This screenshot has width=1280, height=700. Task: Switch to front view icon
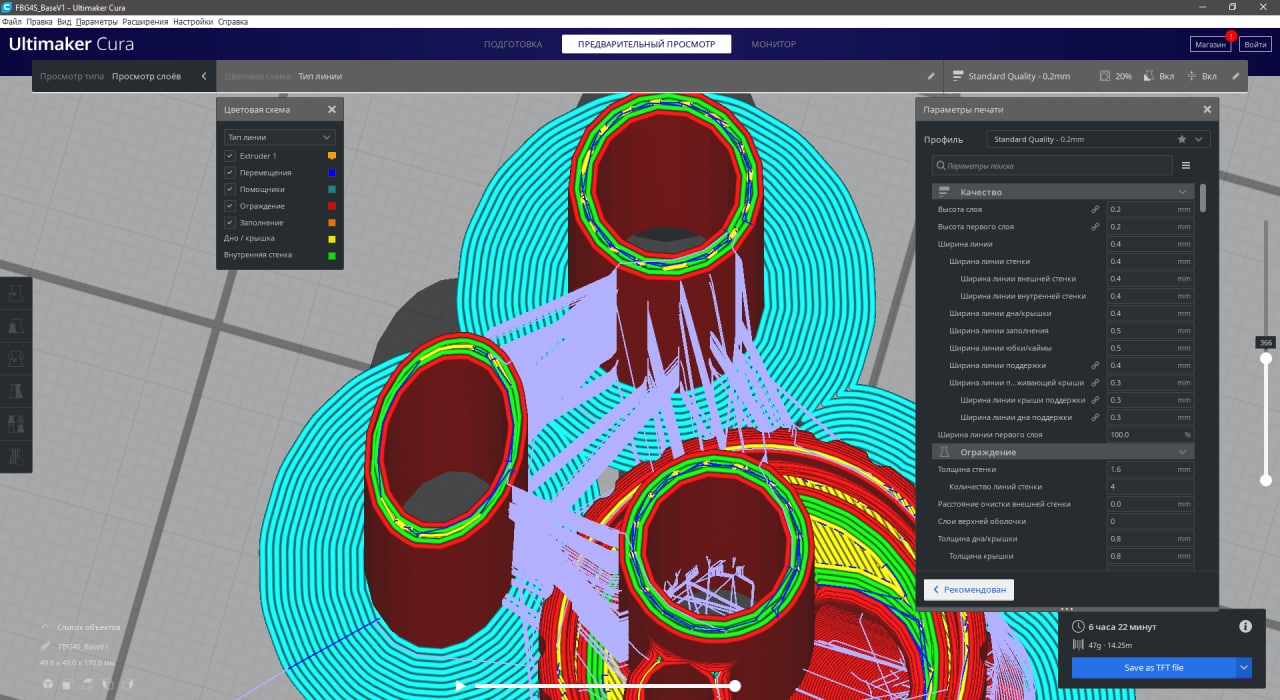[x=68, y=684]
